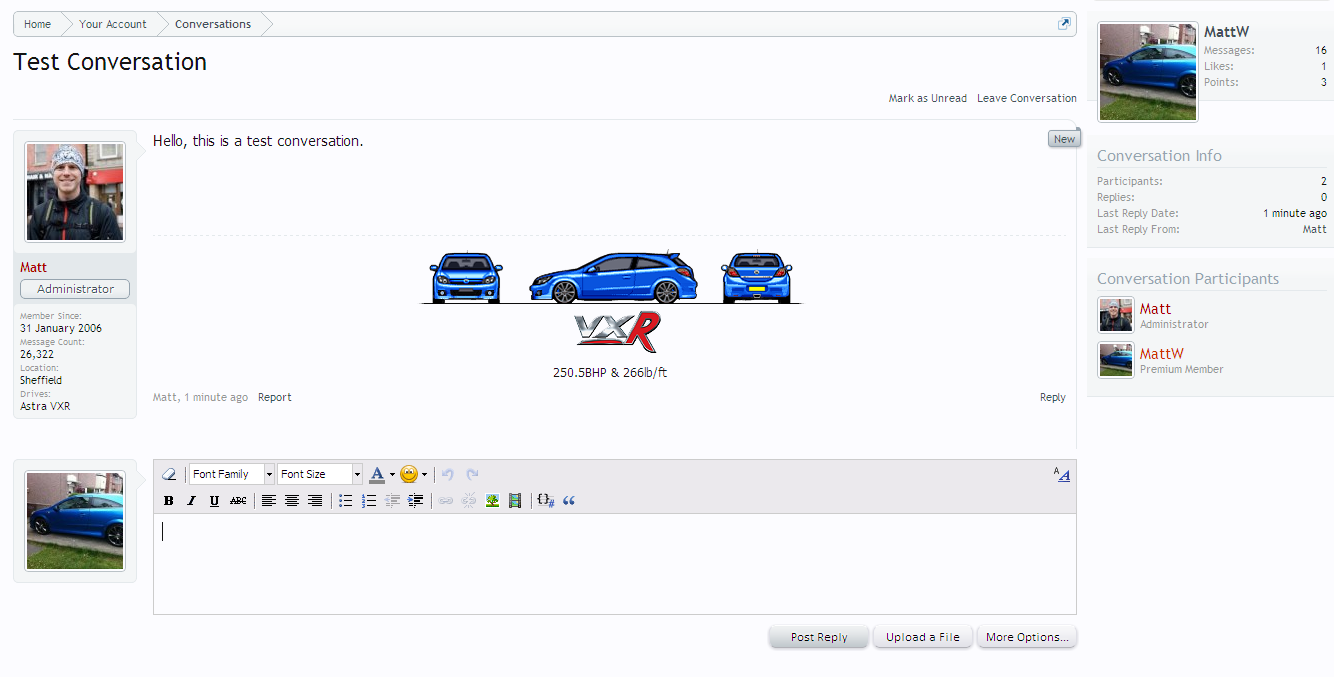Go to Your Account breadcrumb

click(x=113, y=24)
